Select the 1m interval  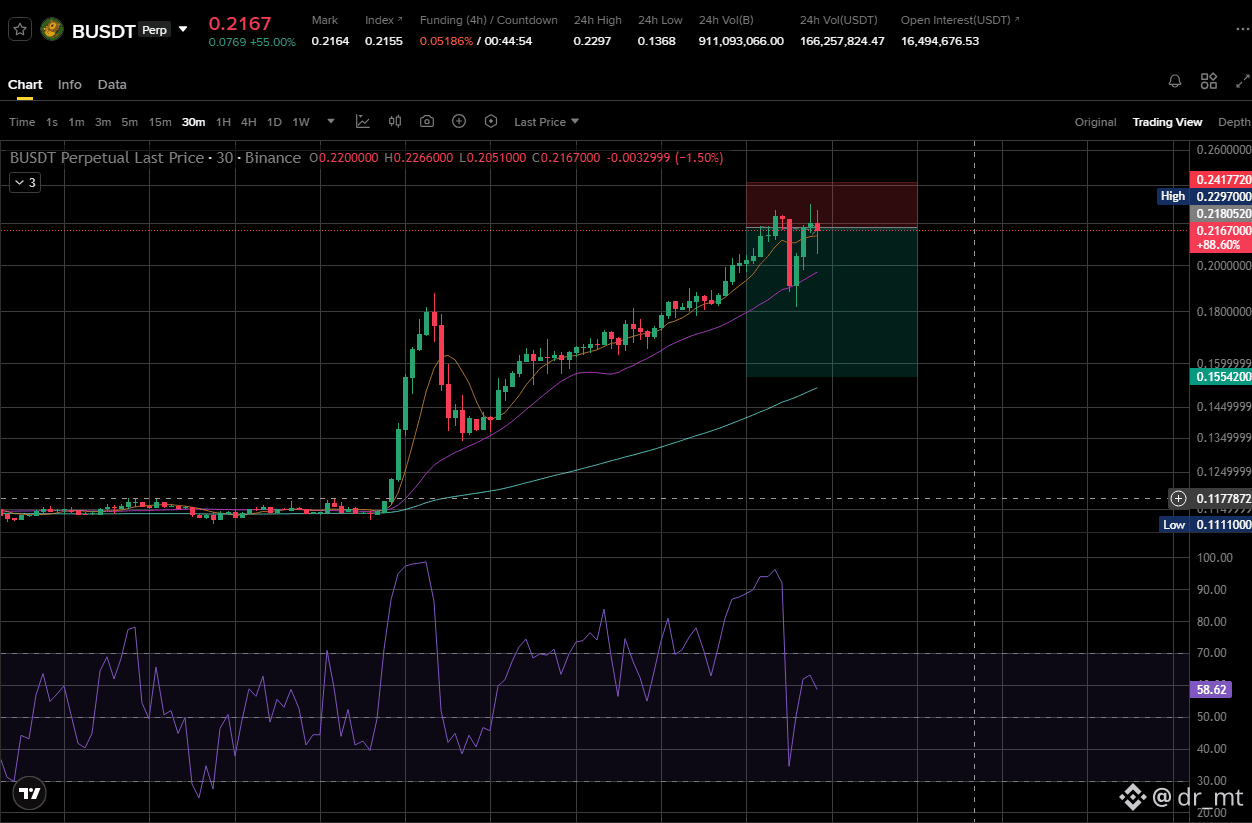76,122
